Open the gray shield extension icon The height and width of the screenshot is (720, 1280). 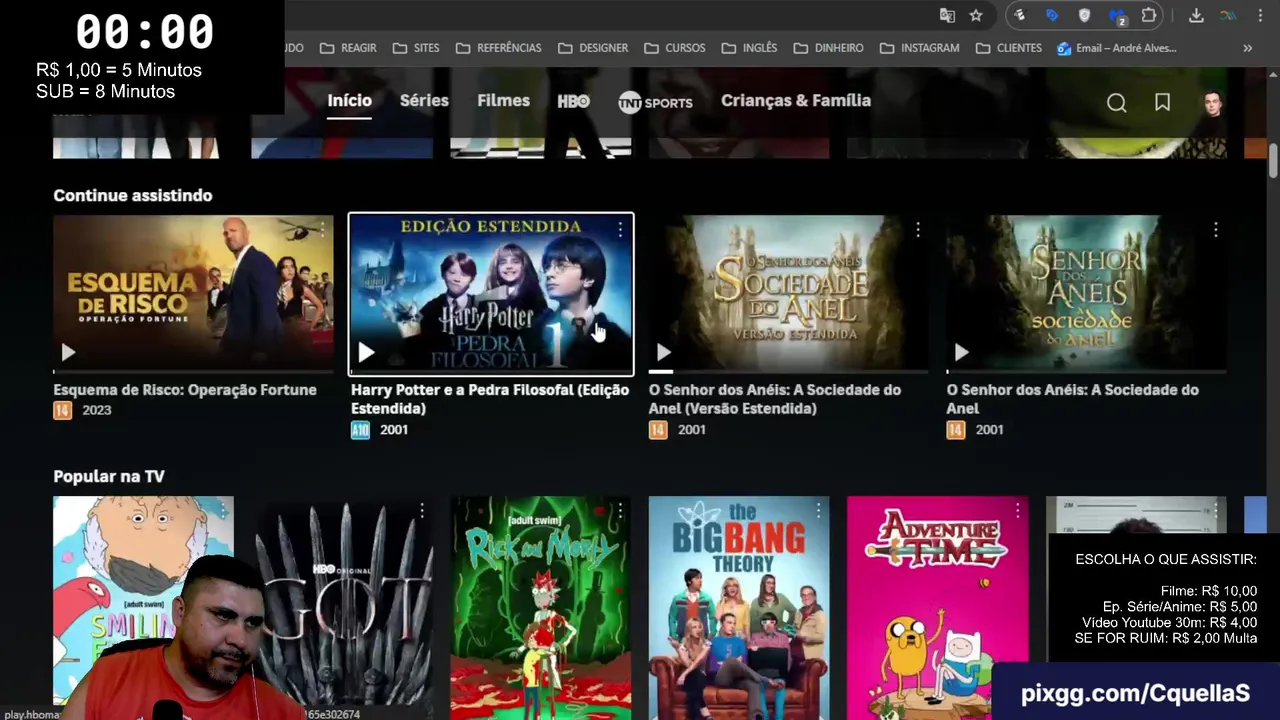pyautogui.click(x=1084, y=15)
